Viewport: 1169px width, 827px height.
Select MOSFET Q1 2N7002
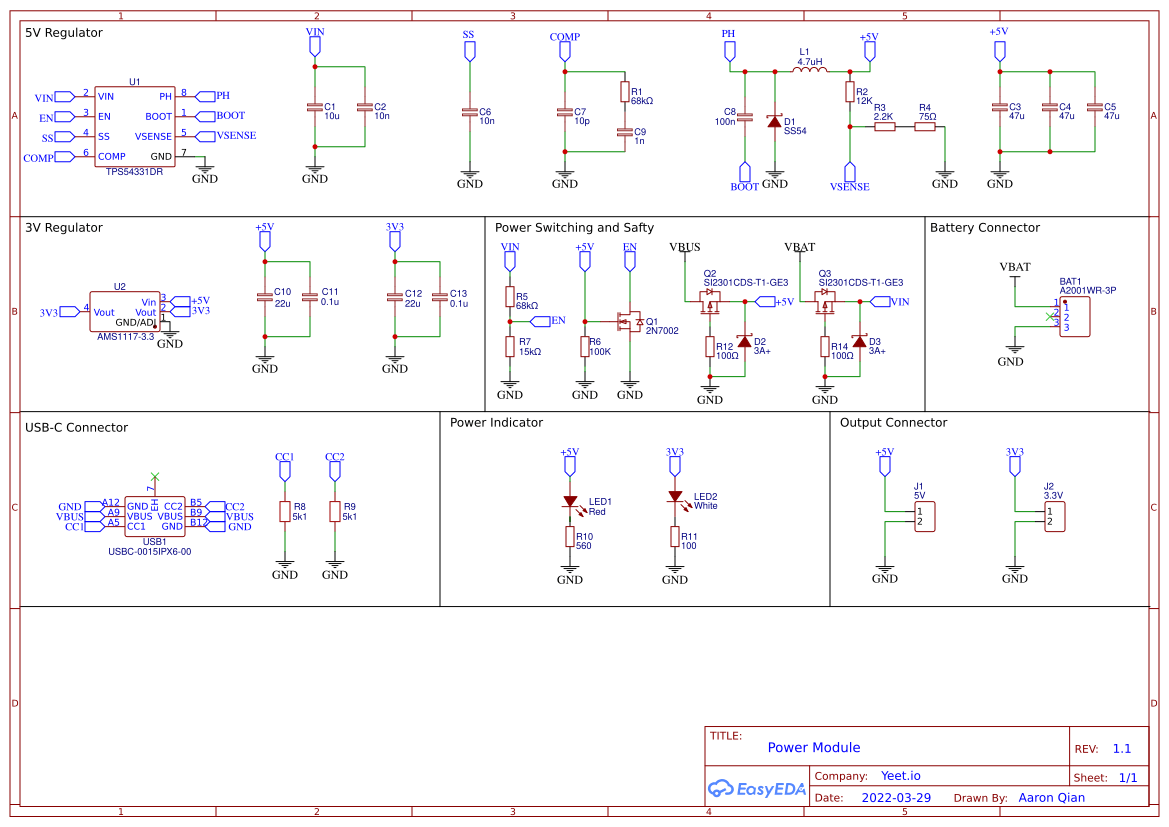pyautogui.click(x=630, y=322)
